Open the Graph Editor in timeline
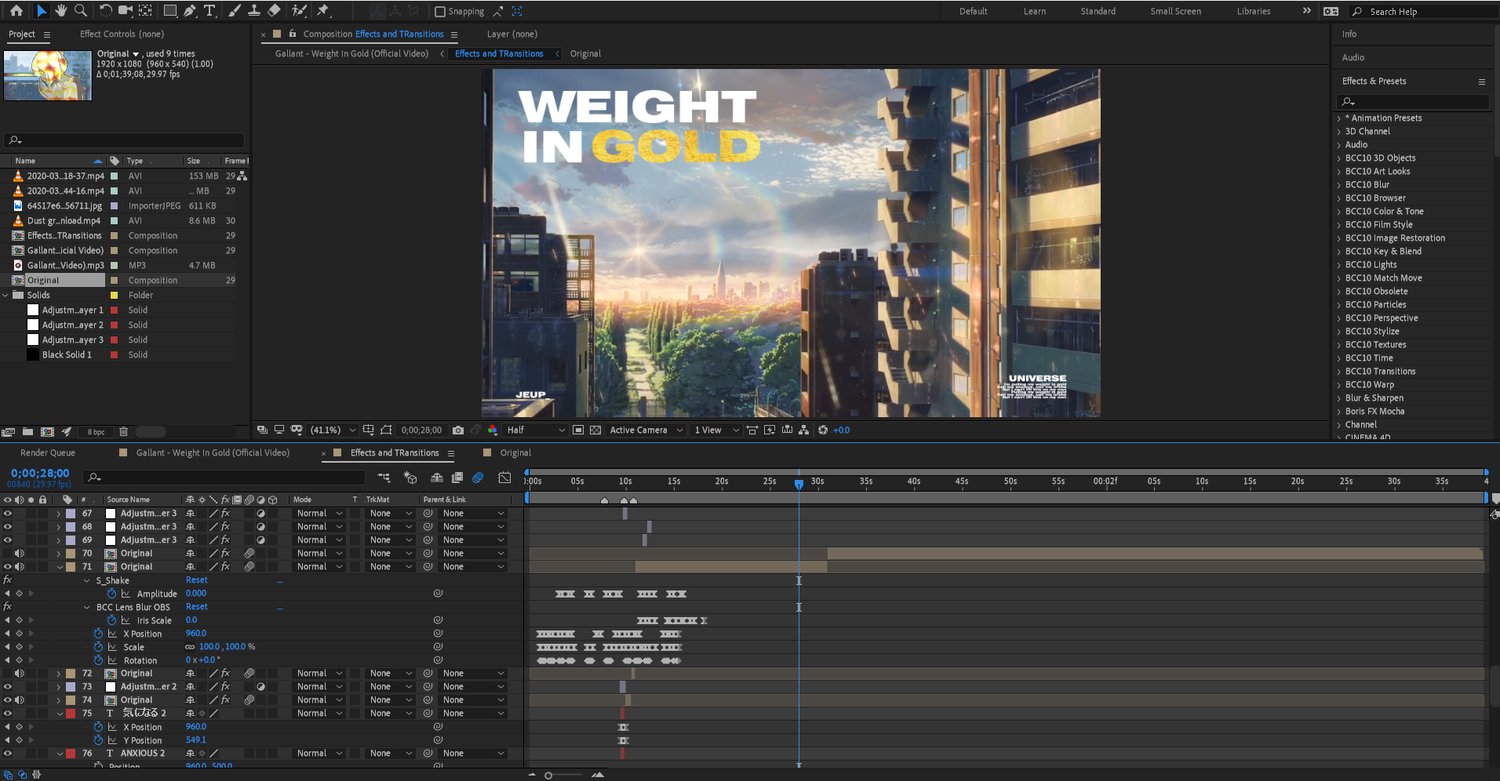1500x781 pixels. coord(504,478)
